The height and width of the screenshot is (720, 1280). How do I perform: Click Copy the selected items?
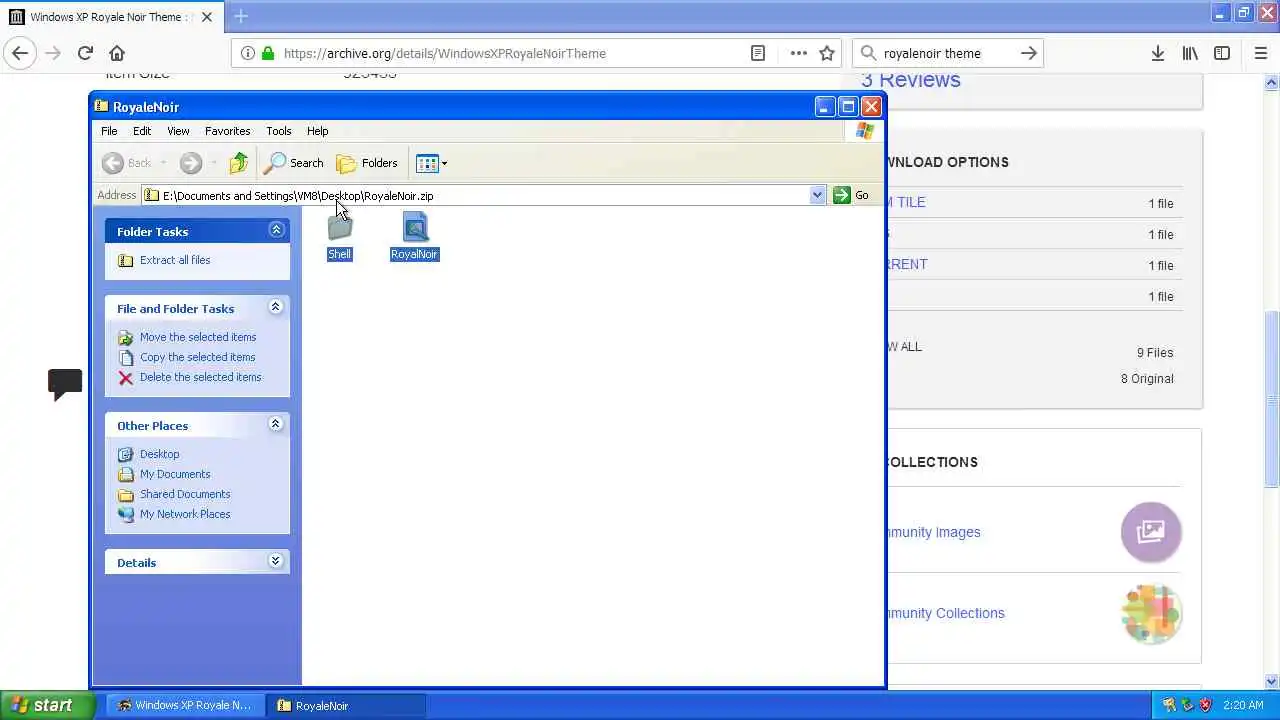pyautogui.click(x=197, y=357)
